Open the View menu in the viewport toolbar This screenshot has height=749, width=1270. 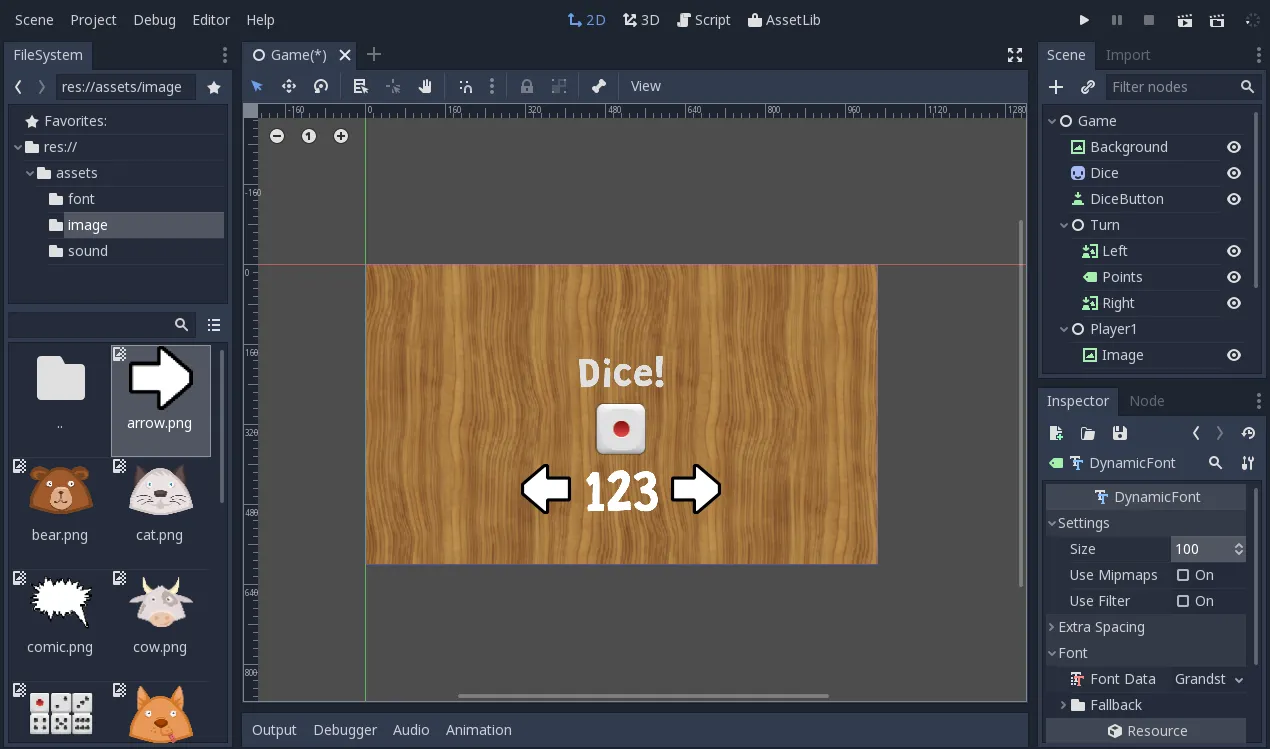tap(645, 86)
